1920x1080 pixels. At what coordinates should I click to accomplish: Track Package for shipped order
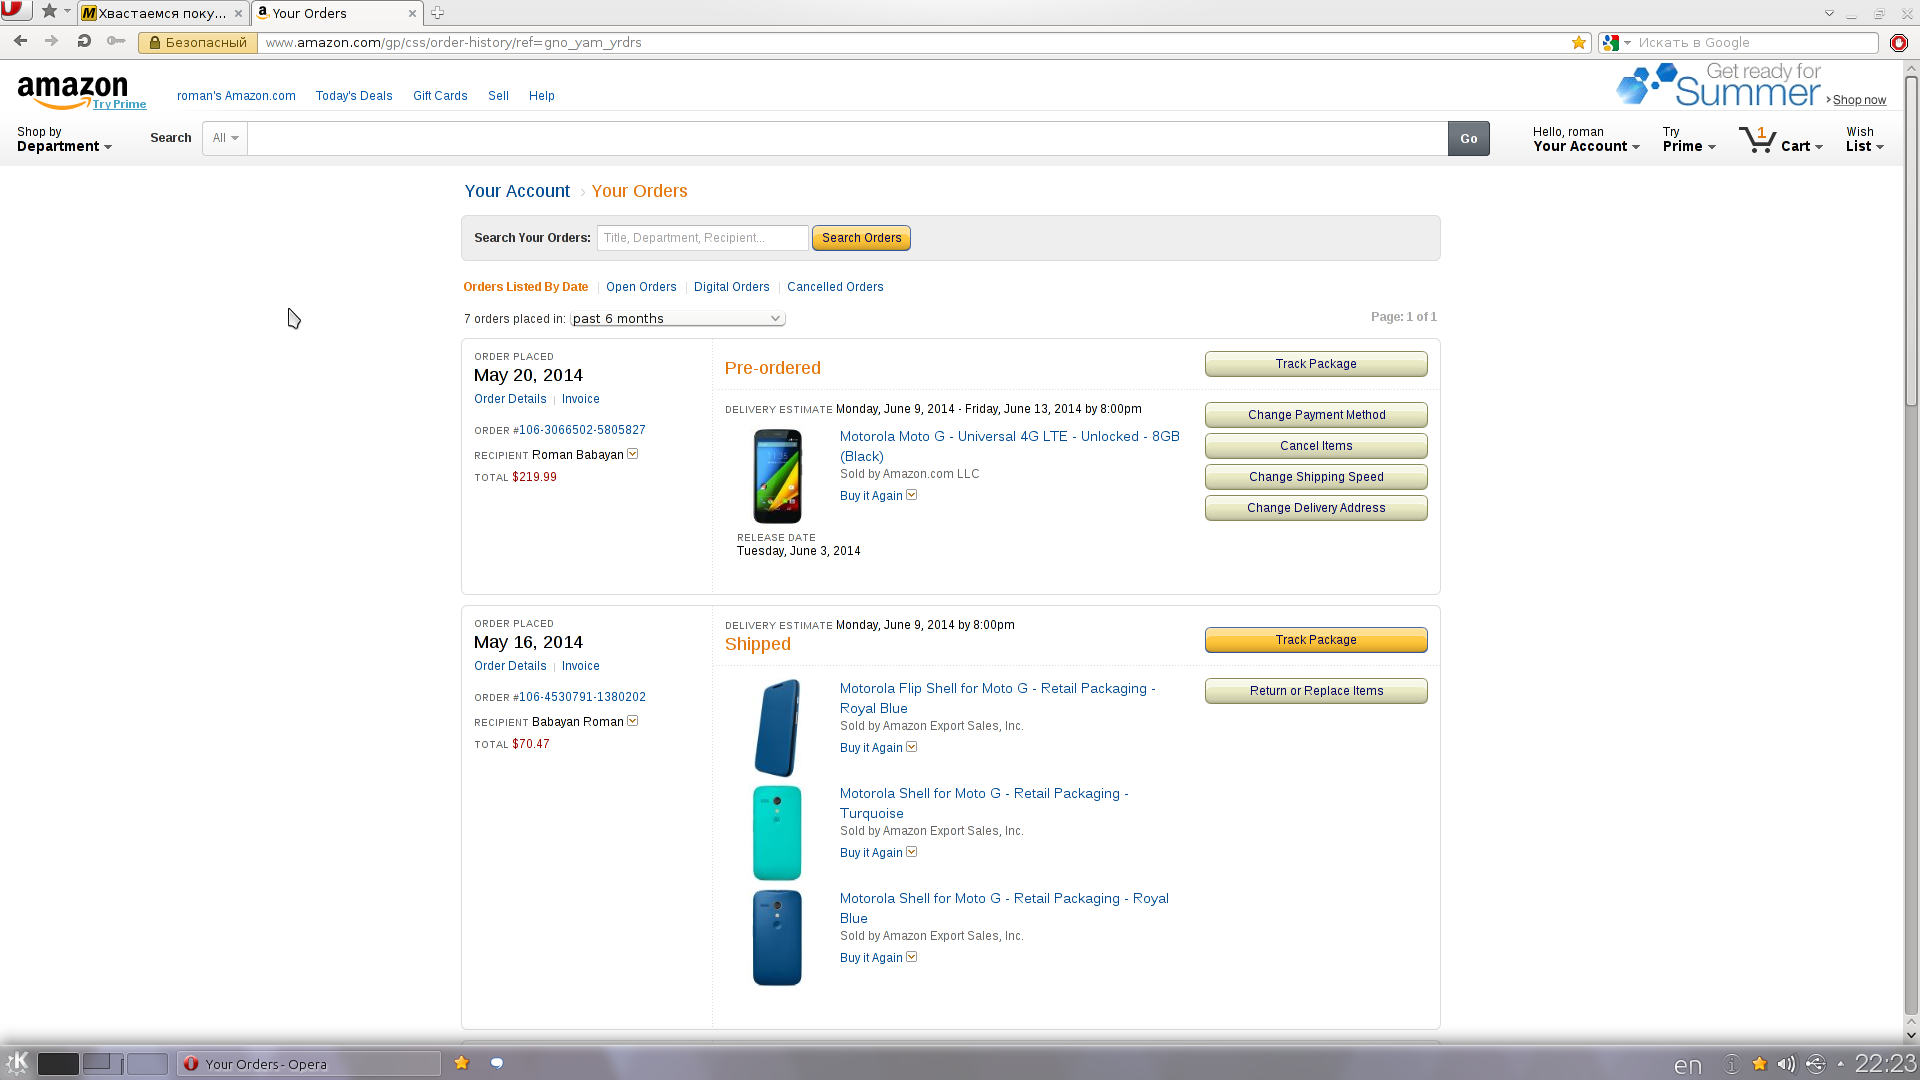(x=1316, y=640)
